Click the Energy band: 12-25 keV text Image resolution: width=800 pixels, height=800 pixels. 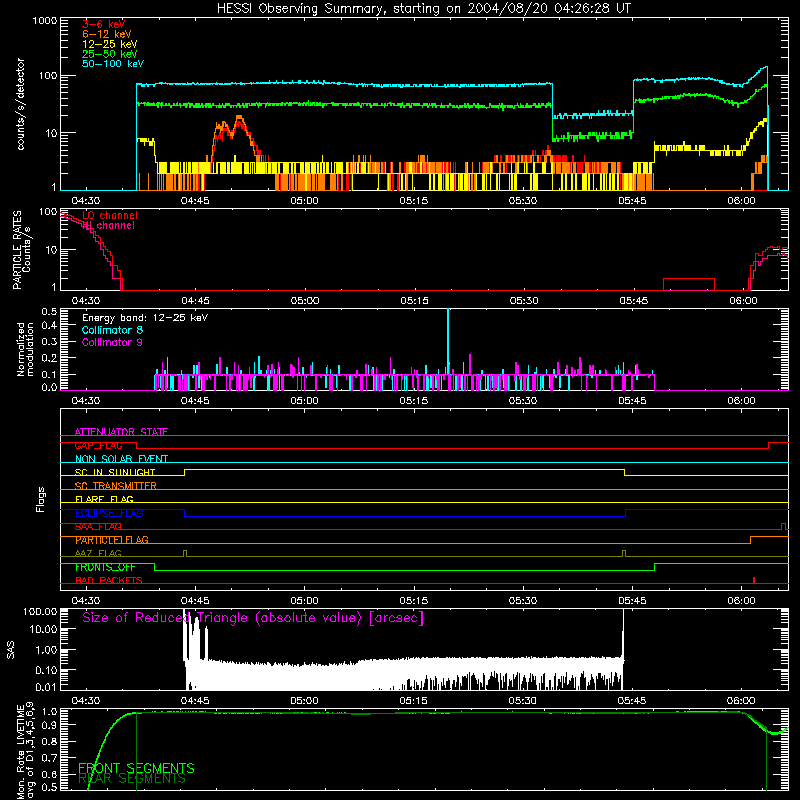[x=145, y=318]
